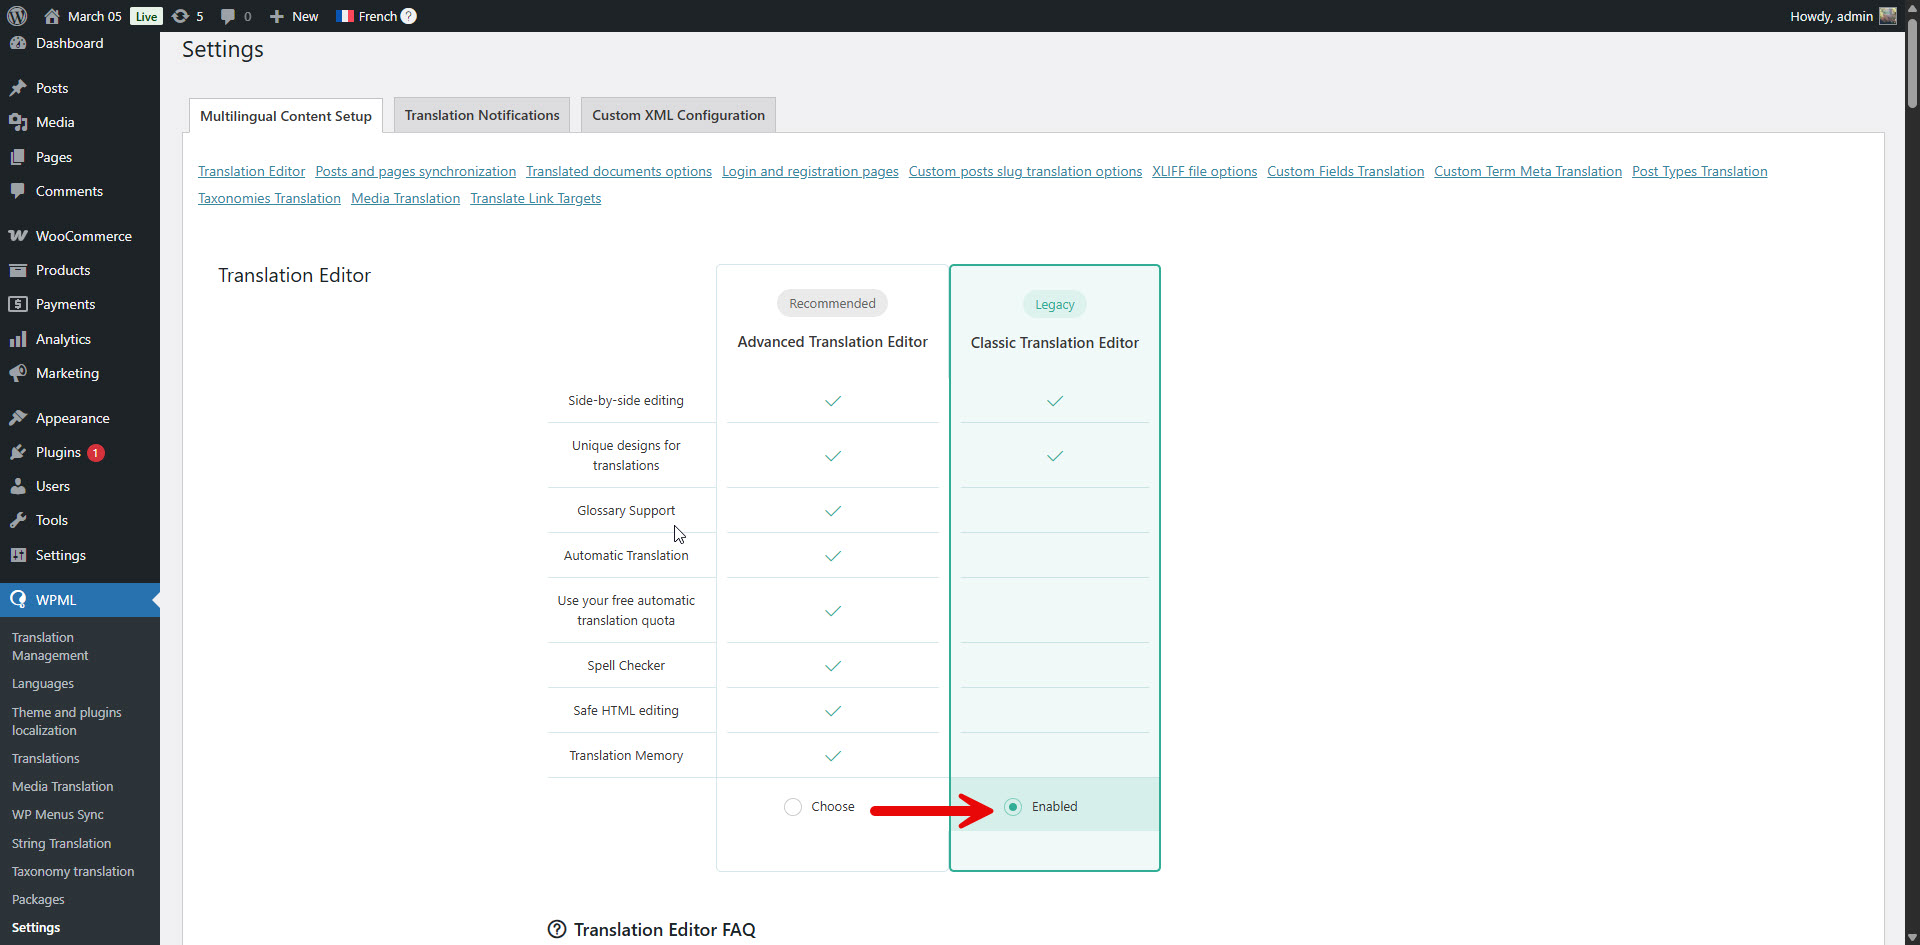This screenshot has height=945, width=1920.
Task: Click the WordPress logo icon
Action: [17, 16]
